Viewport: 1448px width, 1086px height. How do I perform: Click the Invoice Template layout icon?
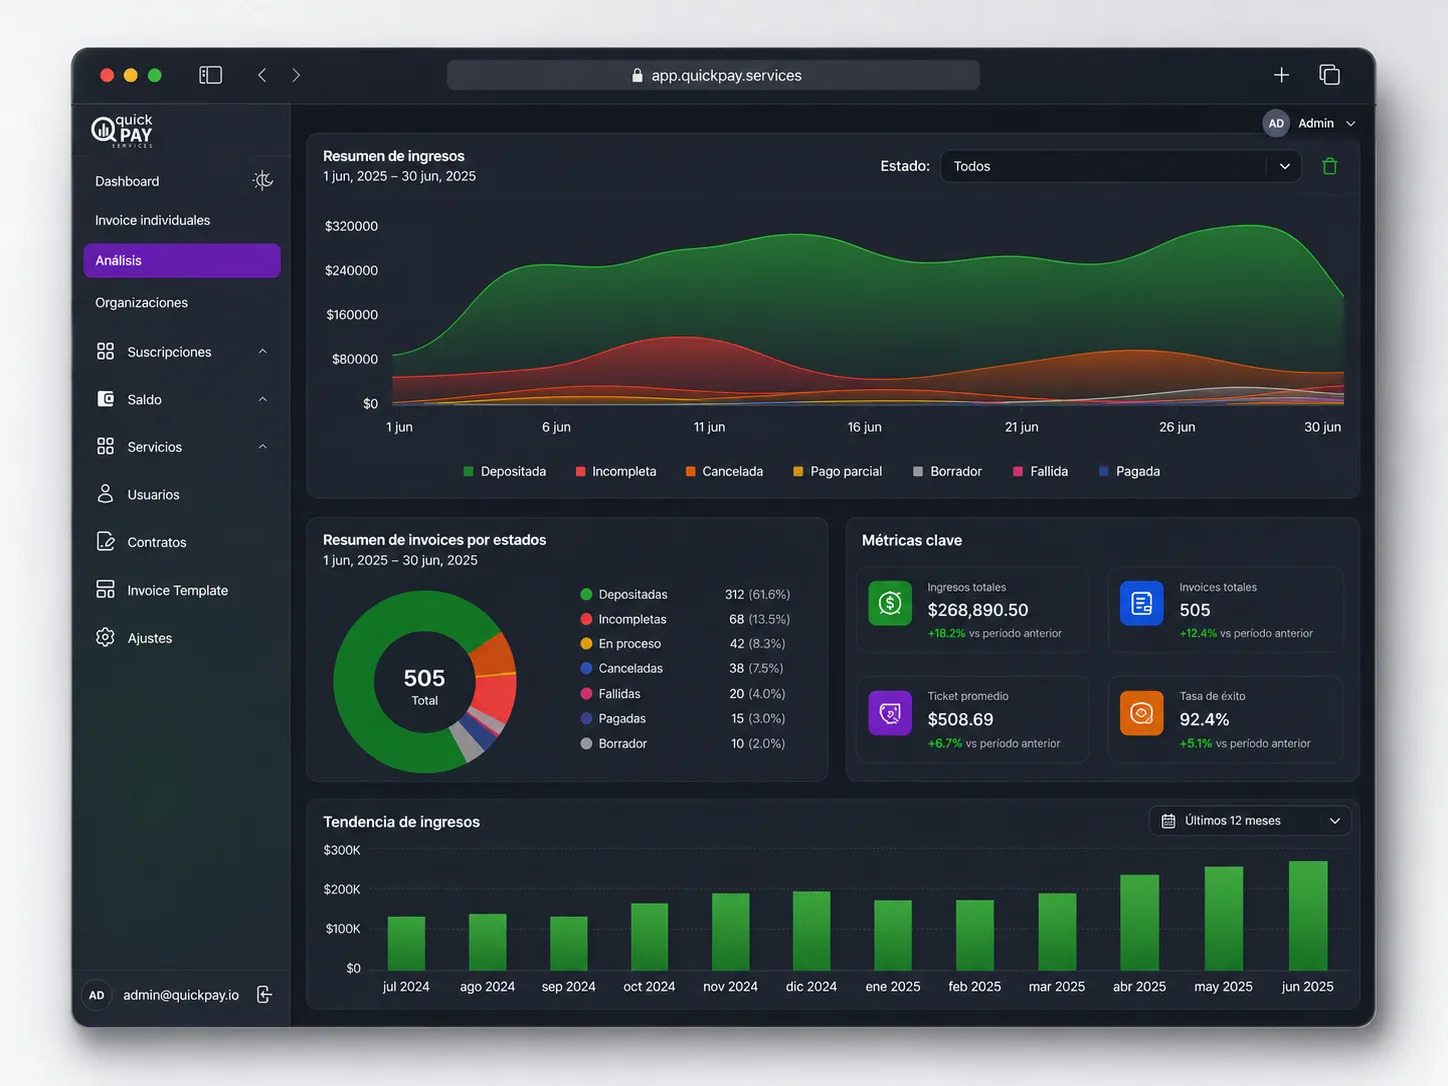pos(105,589)
